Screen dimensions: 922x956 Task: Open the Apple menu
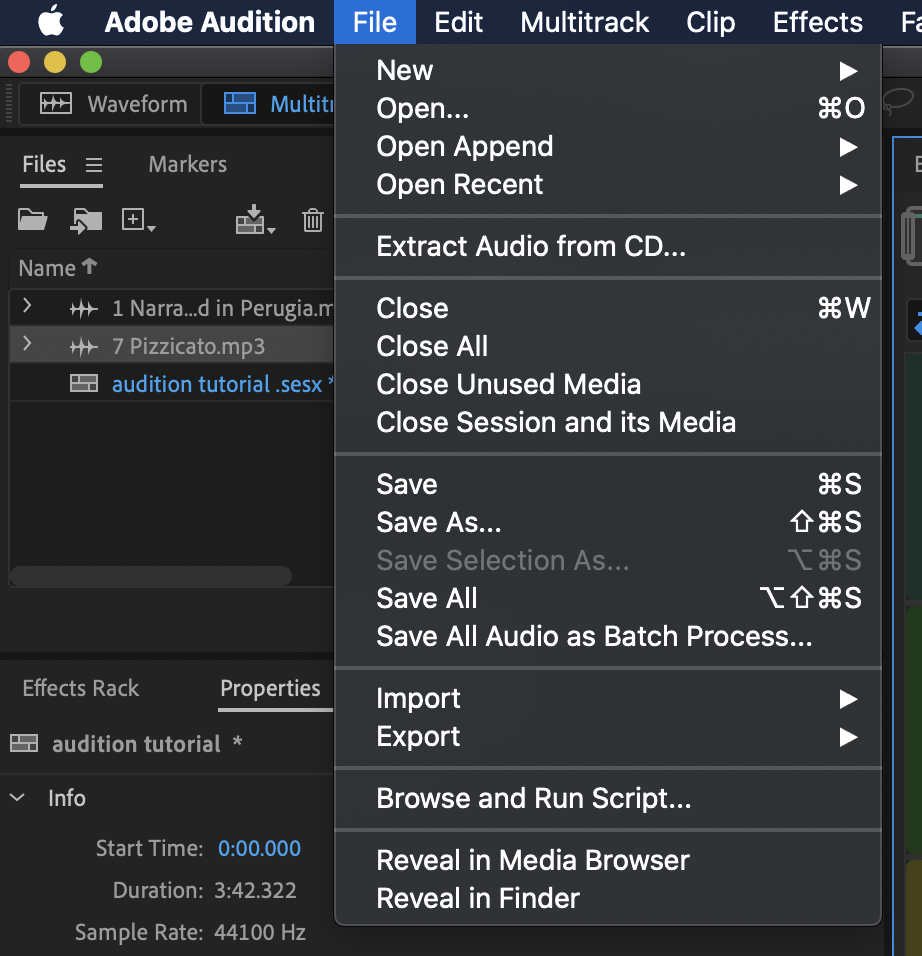[51, 21]
